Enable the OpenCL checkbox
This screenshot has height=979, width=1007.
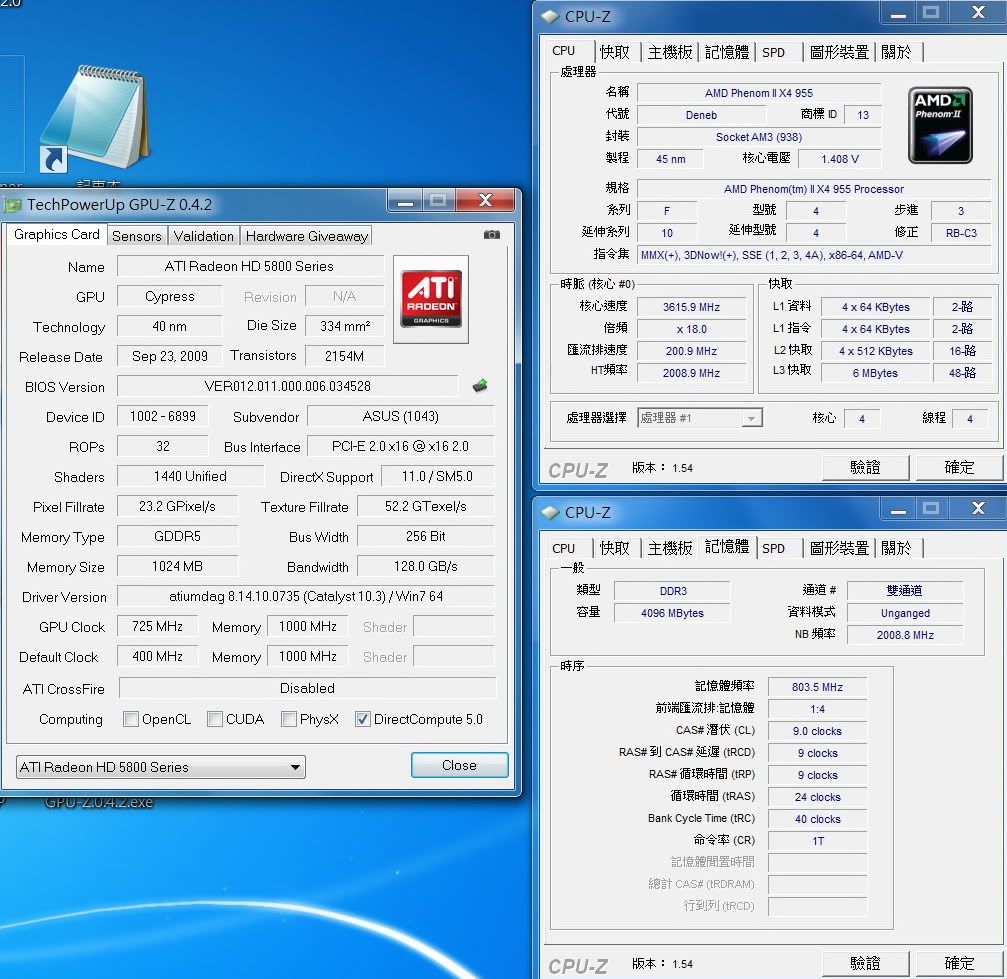(x=131, y=719)
